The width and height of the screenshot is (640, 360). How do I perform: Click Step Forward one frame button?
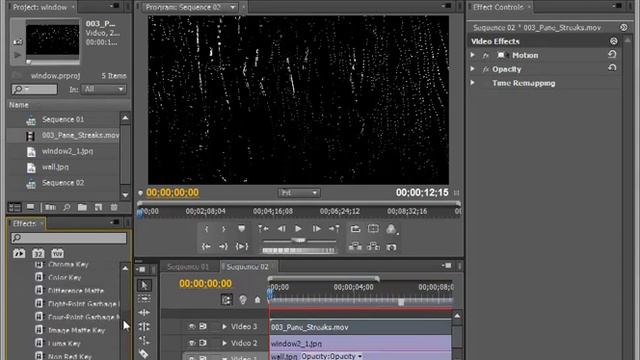pyautogui.click(x=316, y=229)
